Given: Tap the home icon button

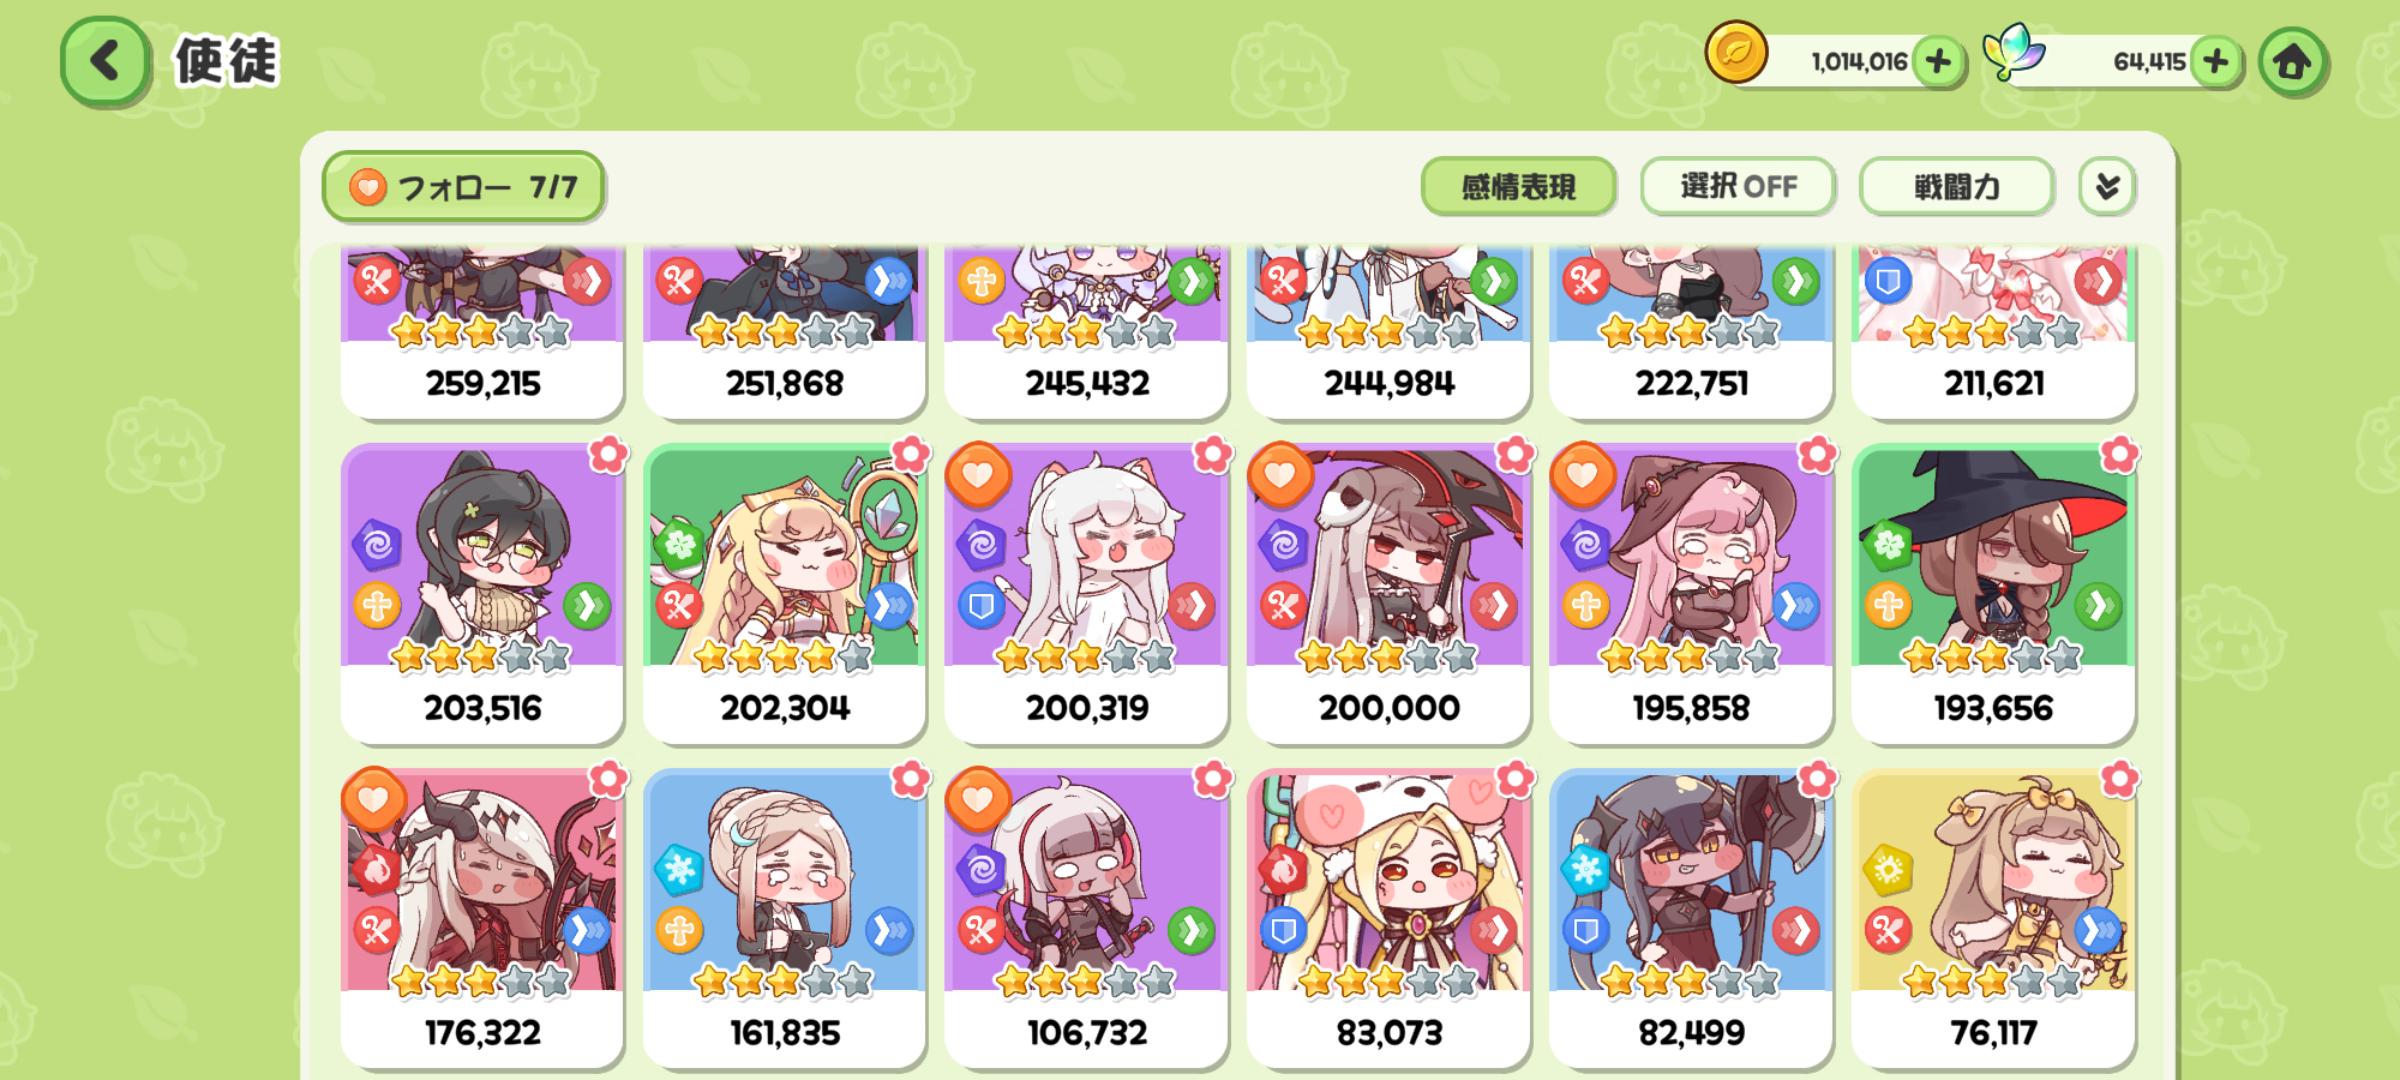Looking at the screenshot, I should (2292, 62).
